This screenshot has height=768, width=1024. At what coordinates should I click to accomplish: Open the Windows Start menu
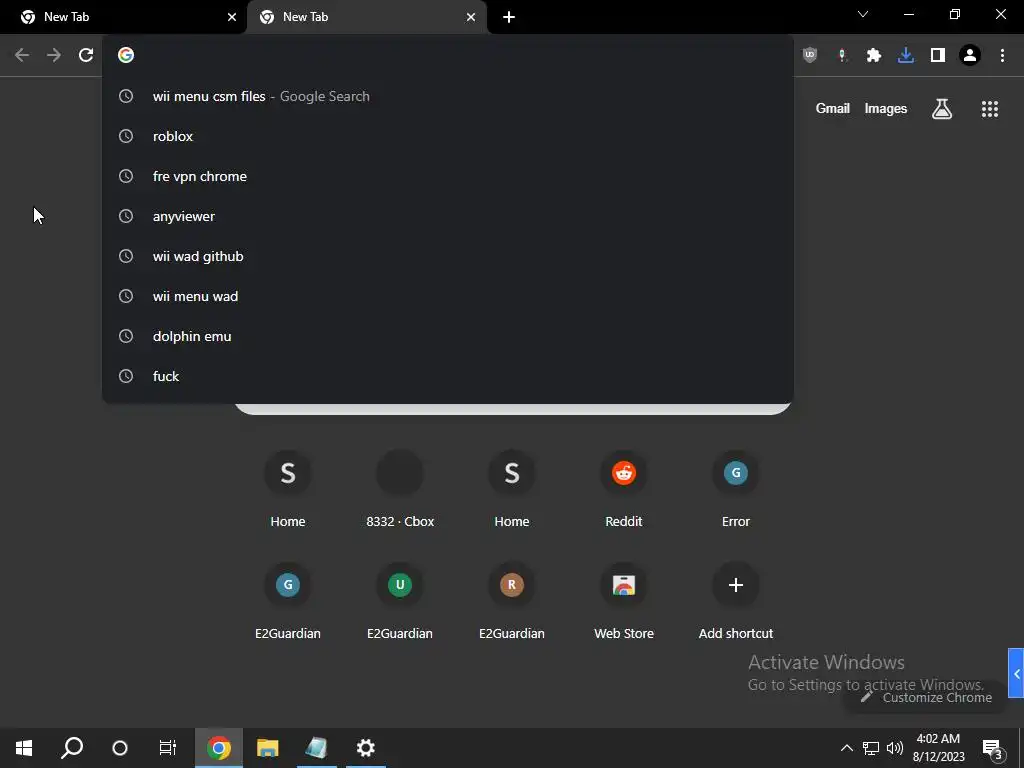pyautogui.click(x=24, y=748)
